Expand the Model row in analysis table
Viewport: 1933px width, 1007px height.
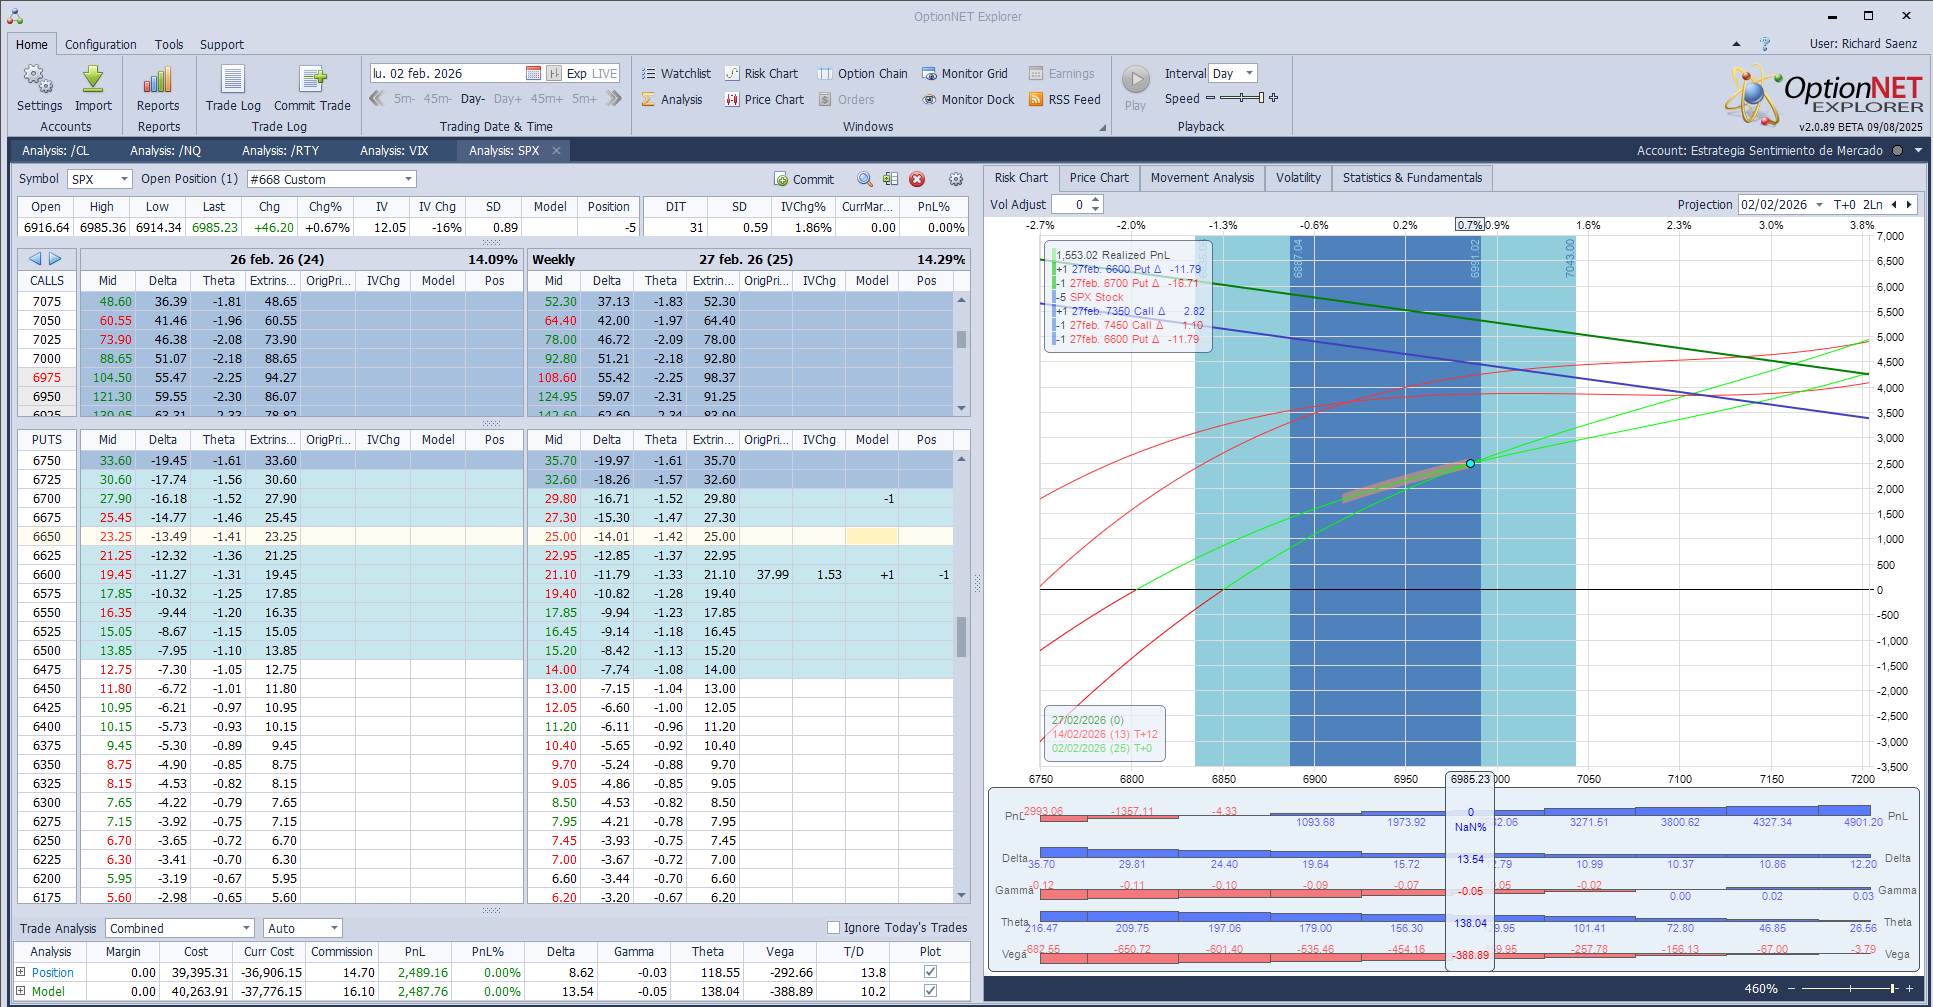(x=21, y=991)
